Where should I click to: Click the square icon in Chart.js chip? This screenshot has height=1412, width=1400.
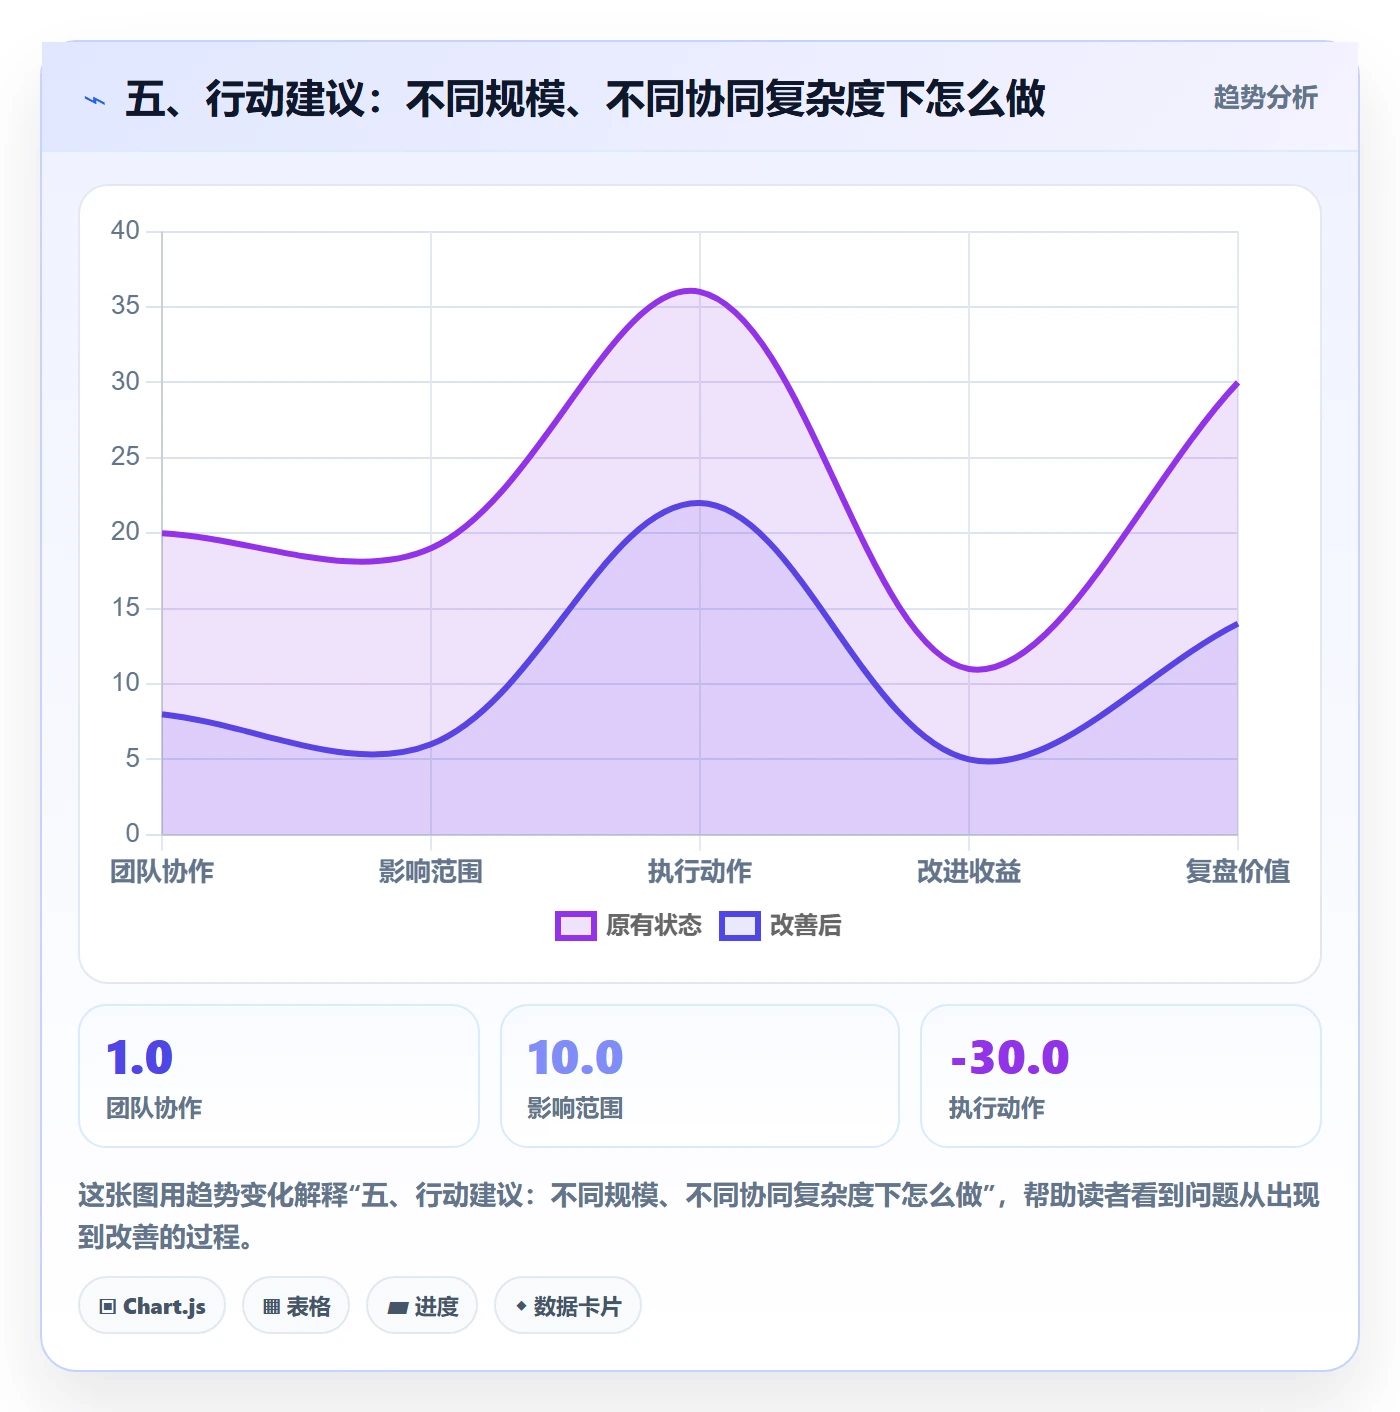pyautogui.click(x=108, y=1307)
